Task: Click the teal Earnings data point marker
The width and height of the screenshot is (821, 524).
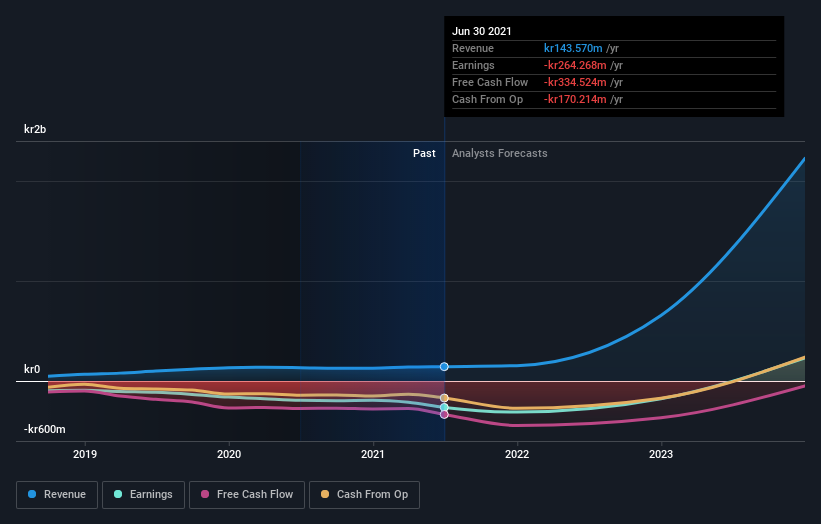Action: (x=444, y=407)
